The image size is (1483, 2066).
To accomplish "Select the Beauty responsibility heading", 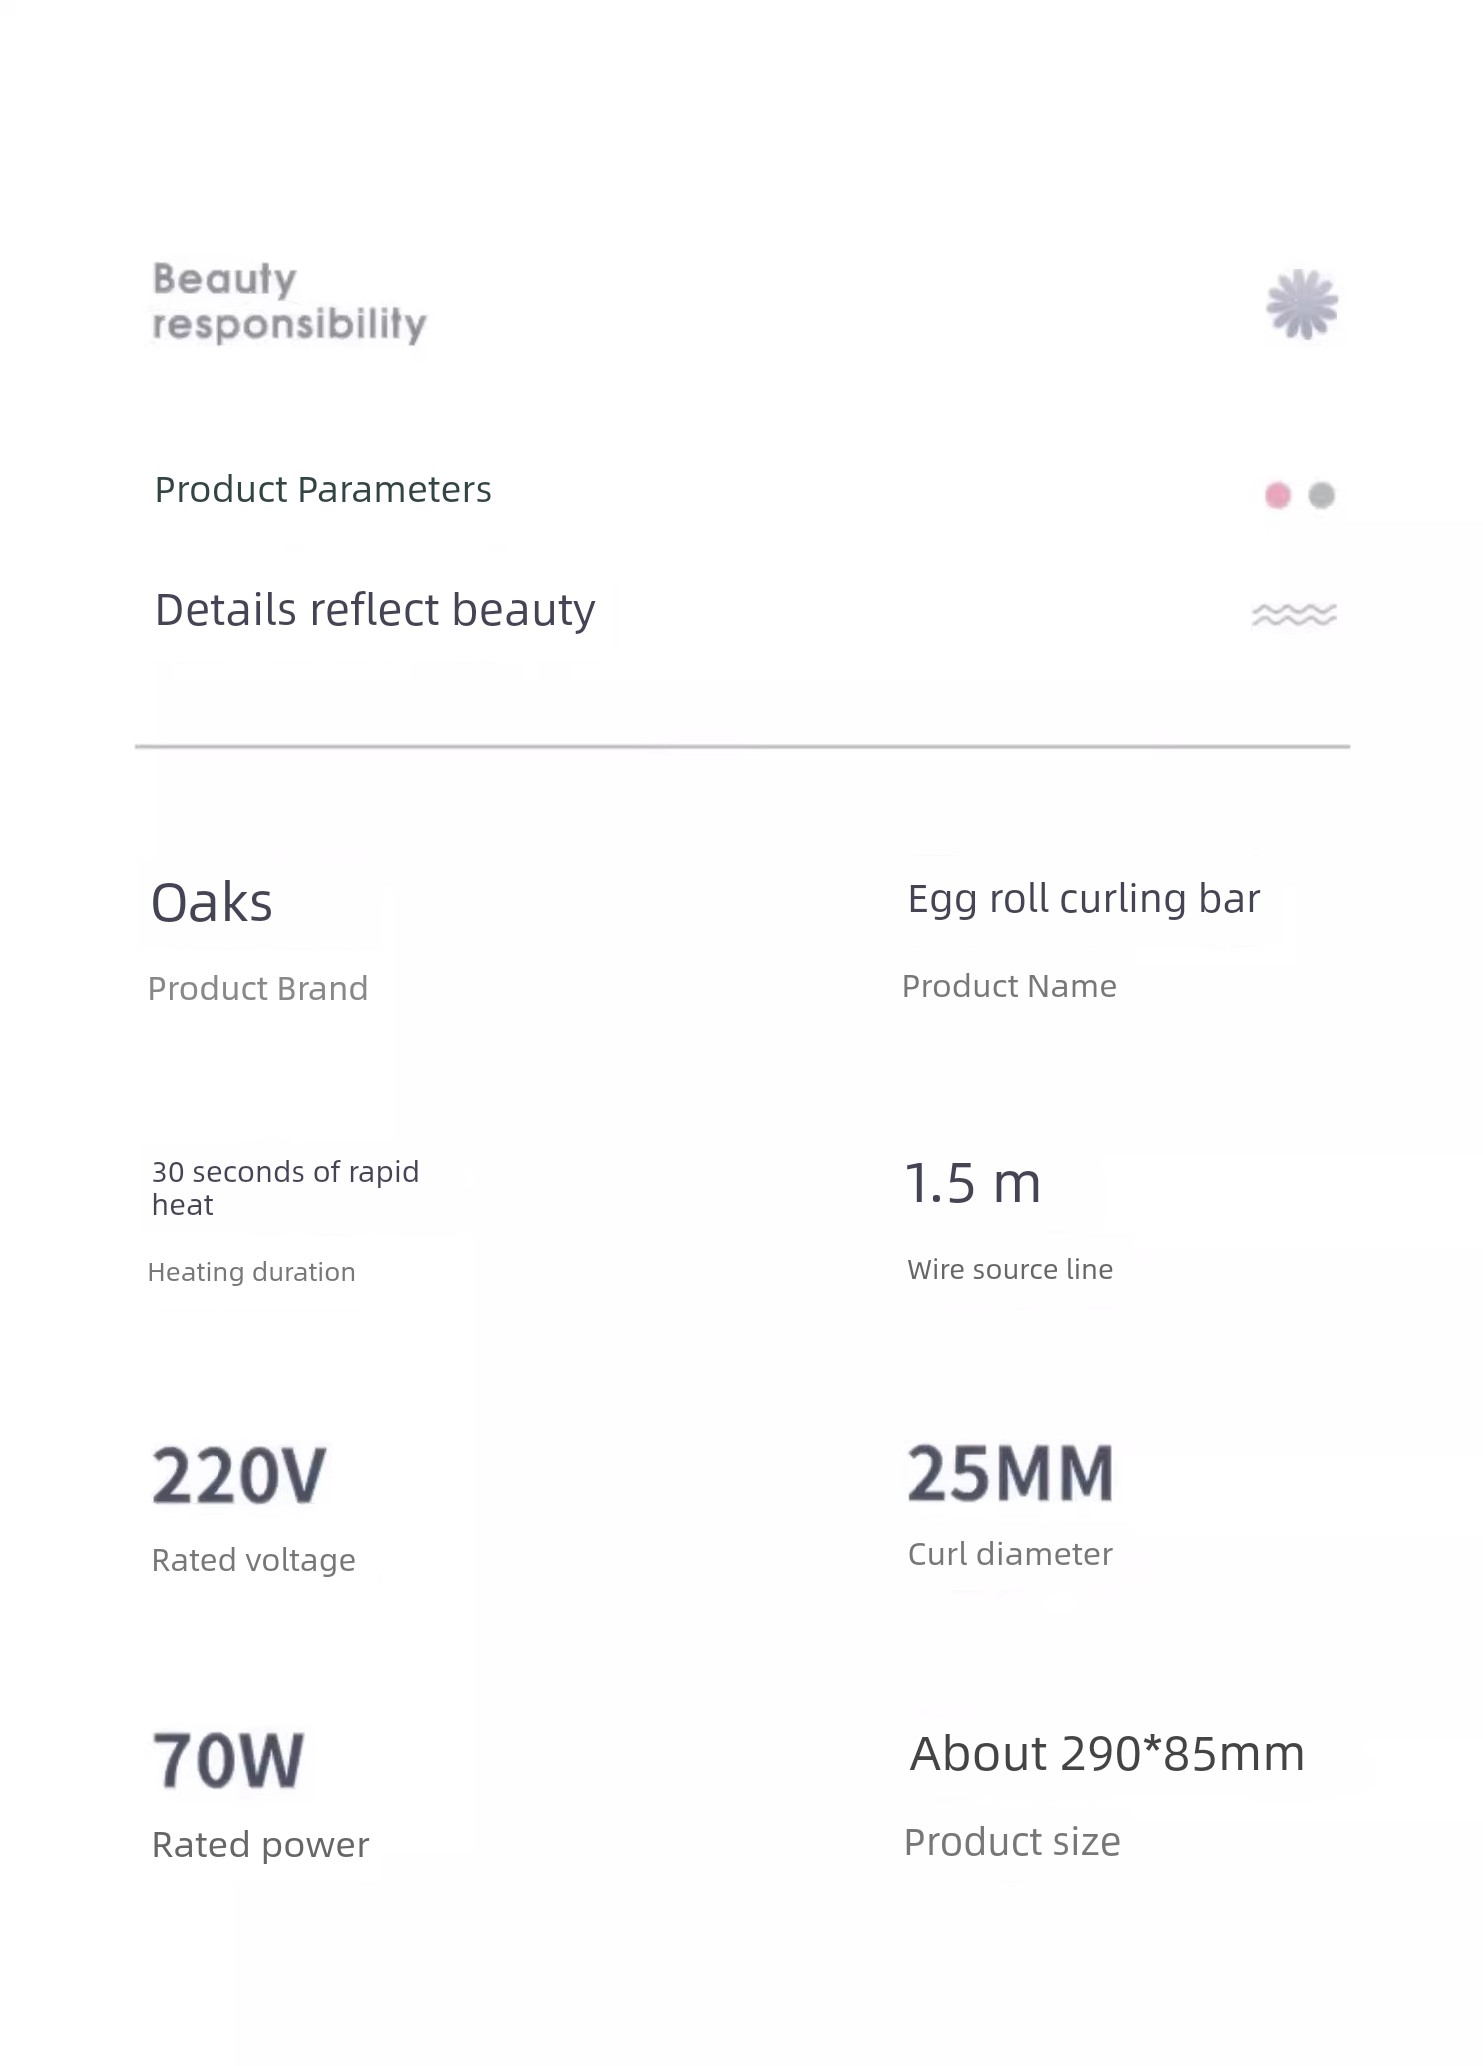I will [289, 302].
